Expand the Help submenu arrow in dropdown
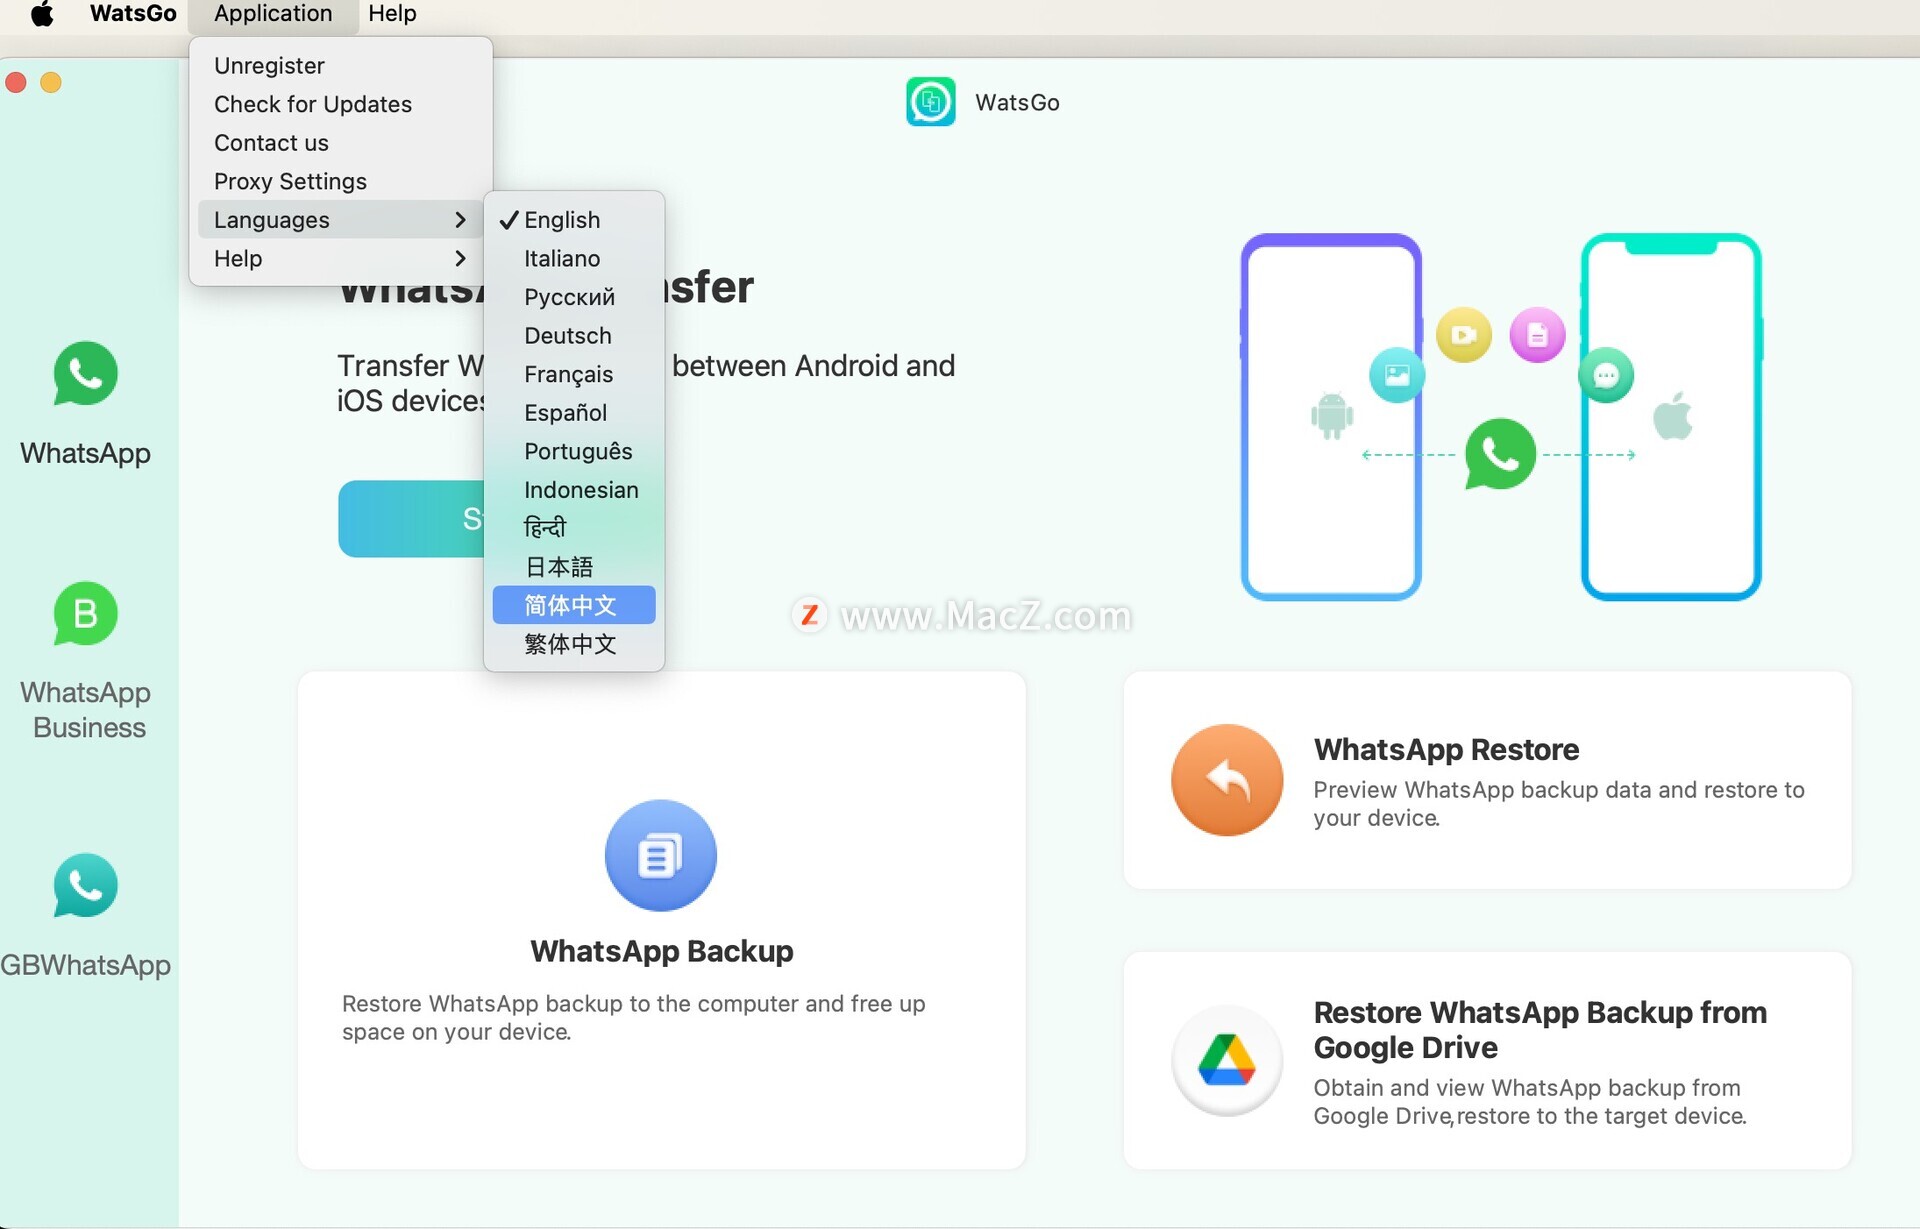Viewport: 1920px width, 1229px height. (x=460, y=259)
